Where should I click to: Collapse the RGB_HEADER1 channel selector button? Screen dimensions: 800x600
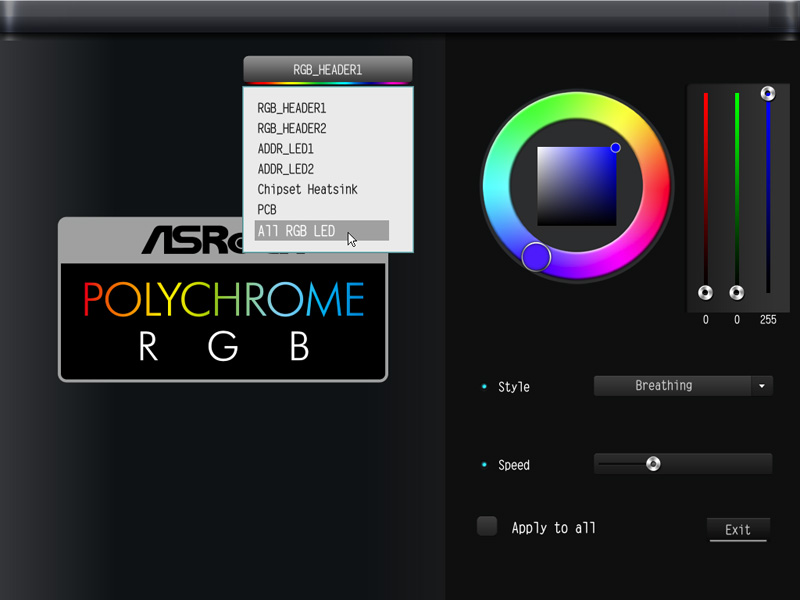point(328,69)
